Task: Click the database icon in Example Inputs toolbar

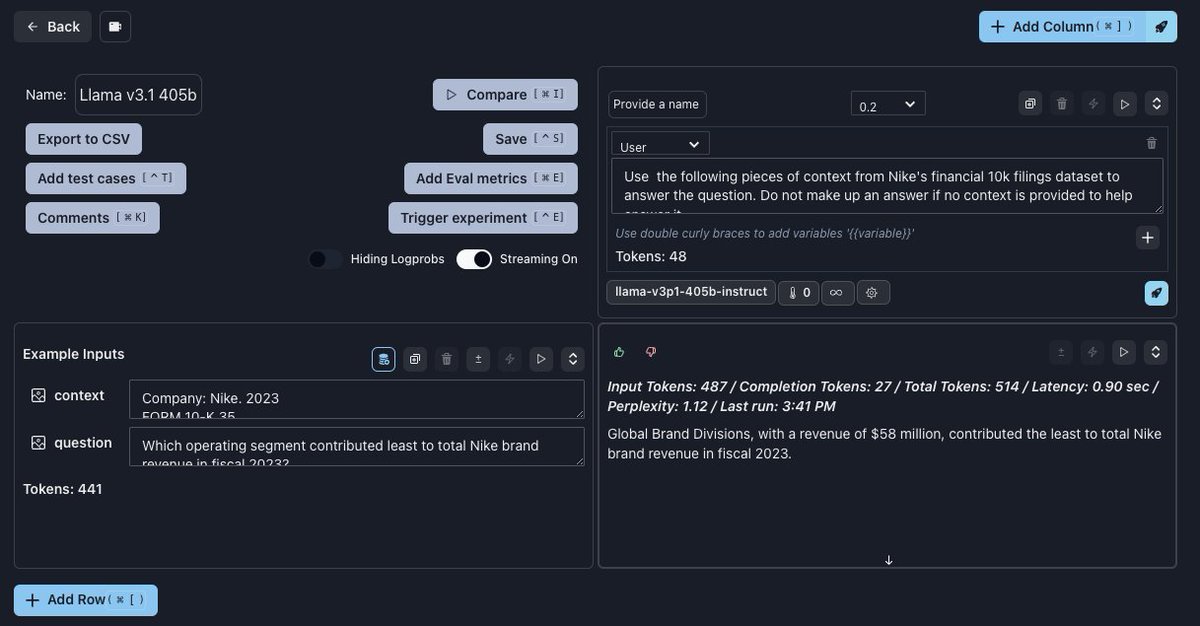Action: [383, 359]
